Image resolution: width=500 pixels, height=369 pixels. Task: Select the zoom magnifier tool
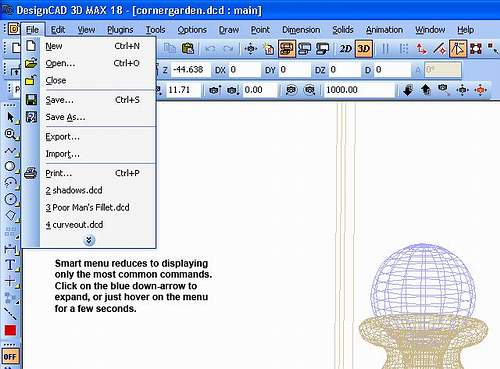click(10, 134)
